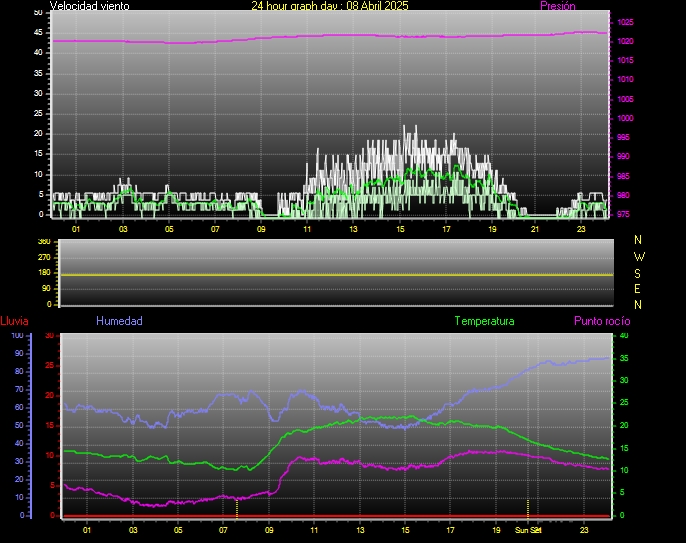Click the "S" compass label
This screenshot has width=686, height=543.
click(638, 273)
